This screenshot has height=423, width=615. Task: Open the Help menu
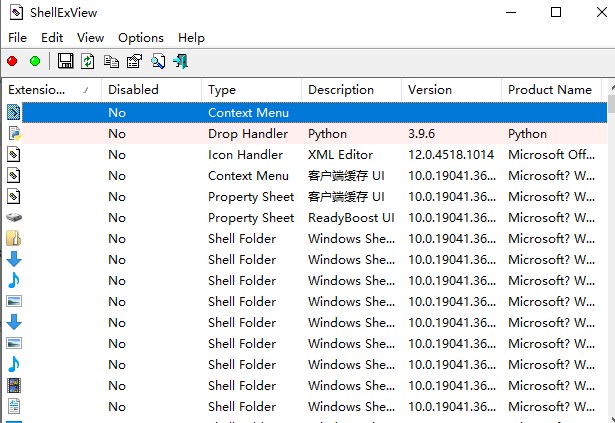click(191, 37)
